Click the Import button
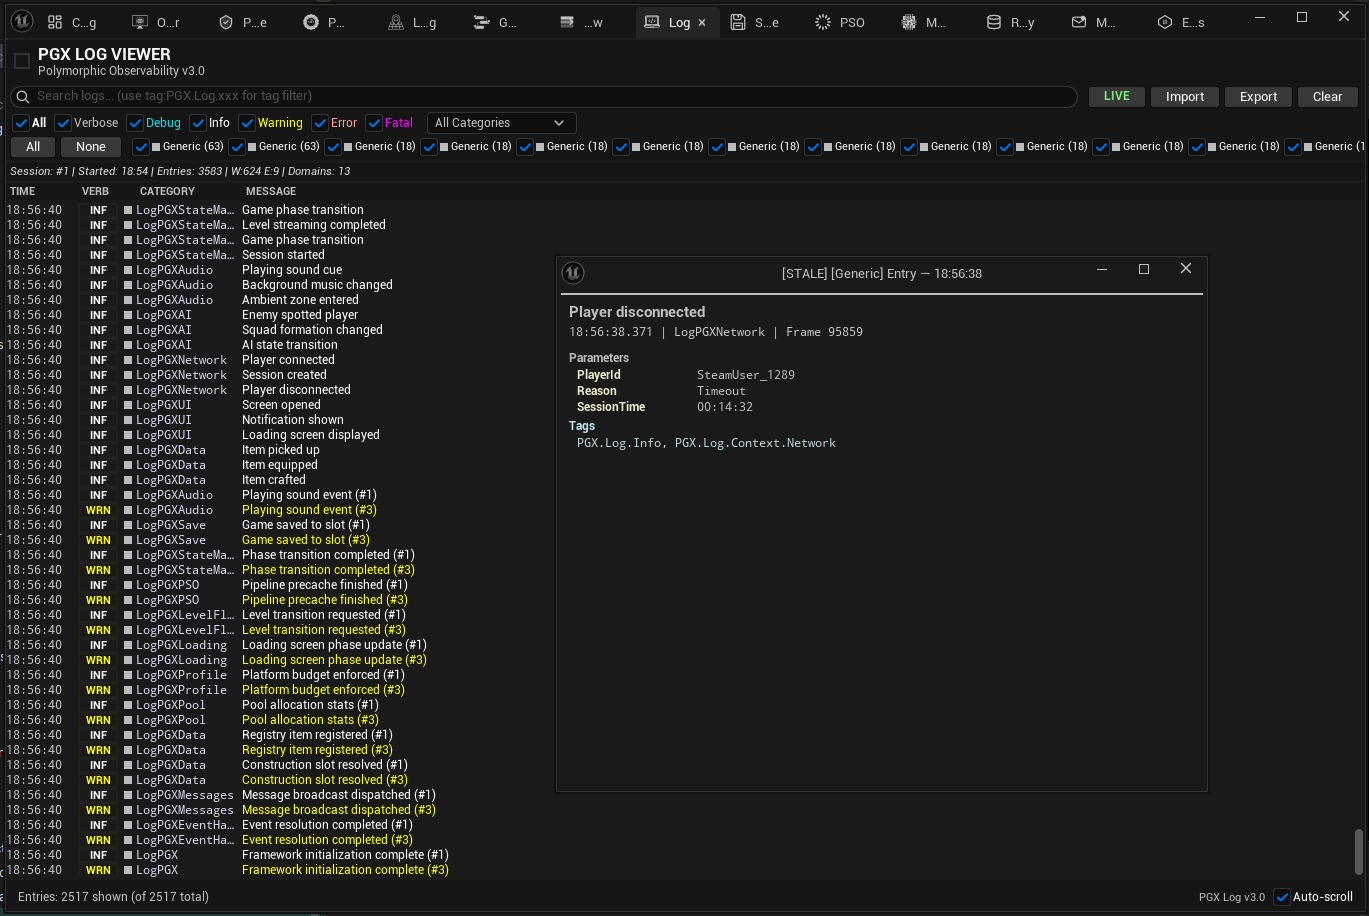Screen dimensions: 1369x916 tap(1185, 97)
